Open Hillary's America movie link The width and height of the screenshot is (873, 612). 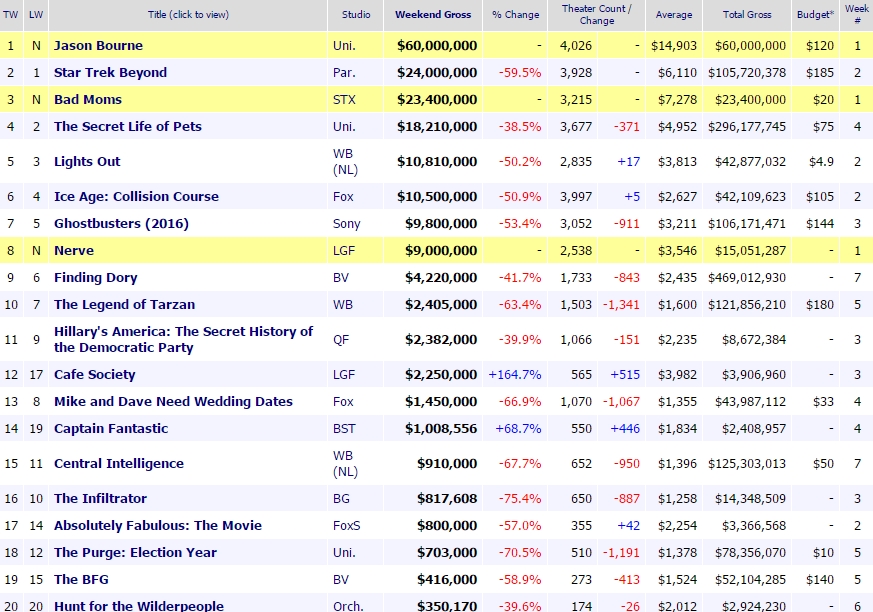(x=184, y=339)
